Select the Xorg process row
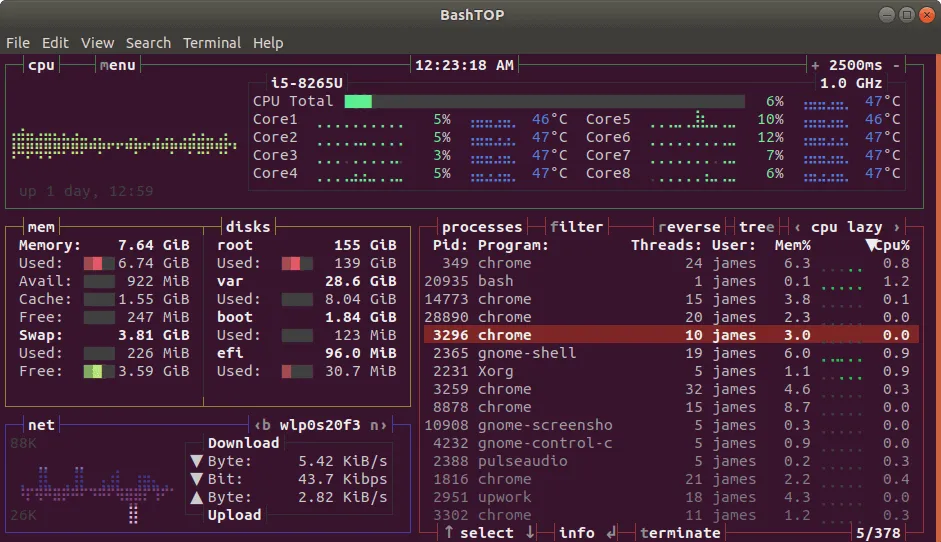The image size is (941, 542). click(x=671, y=371)
